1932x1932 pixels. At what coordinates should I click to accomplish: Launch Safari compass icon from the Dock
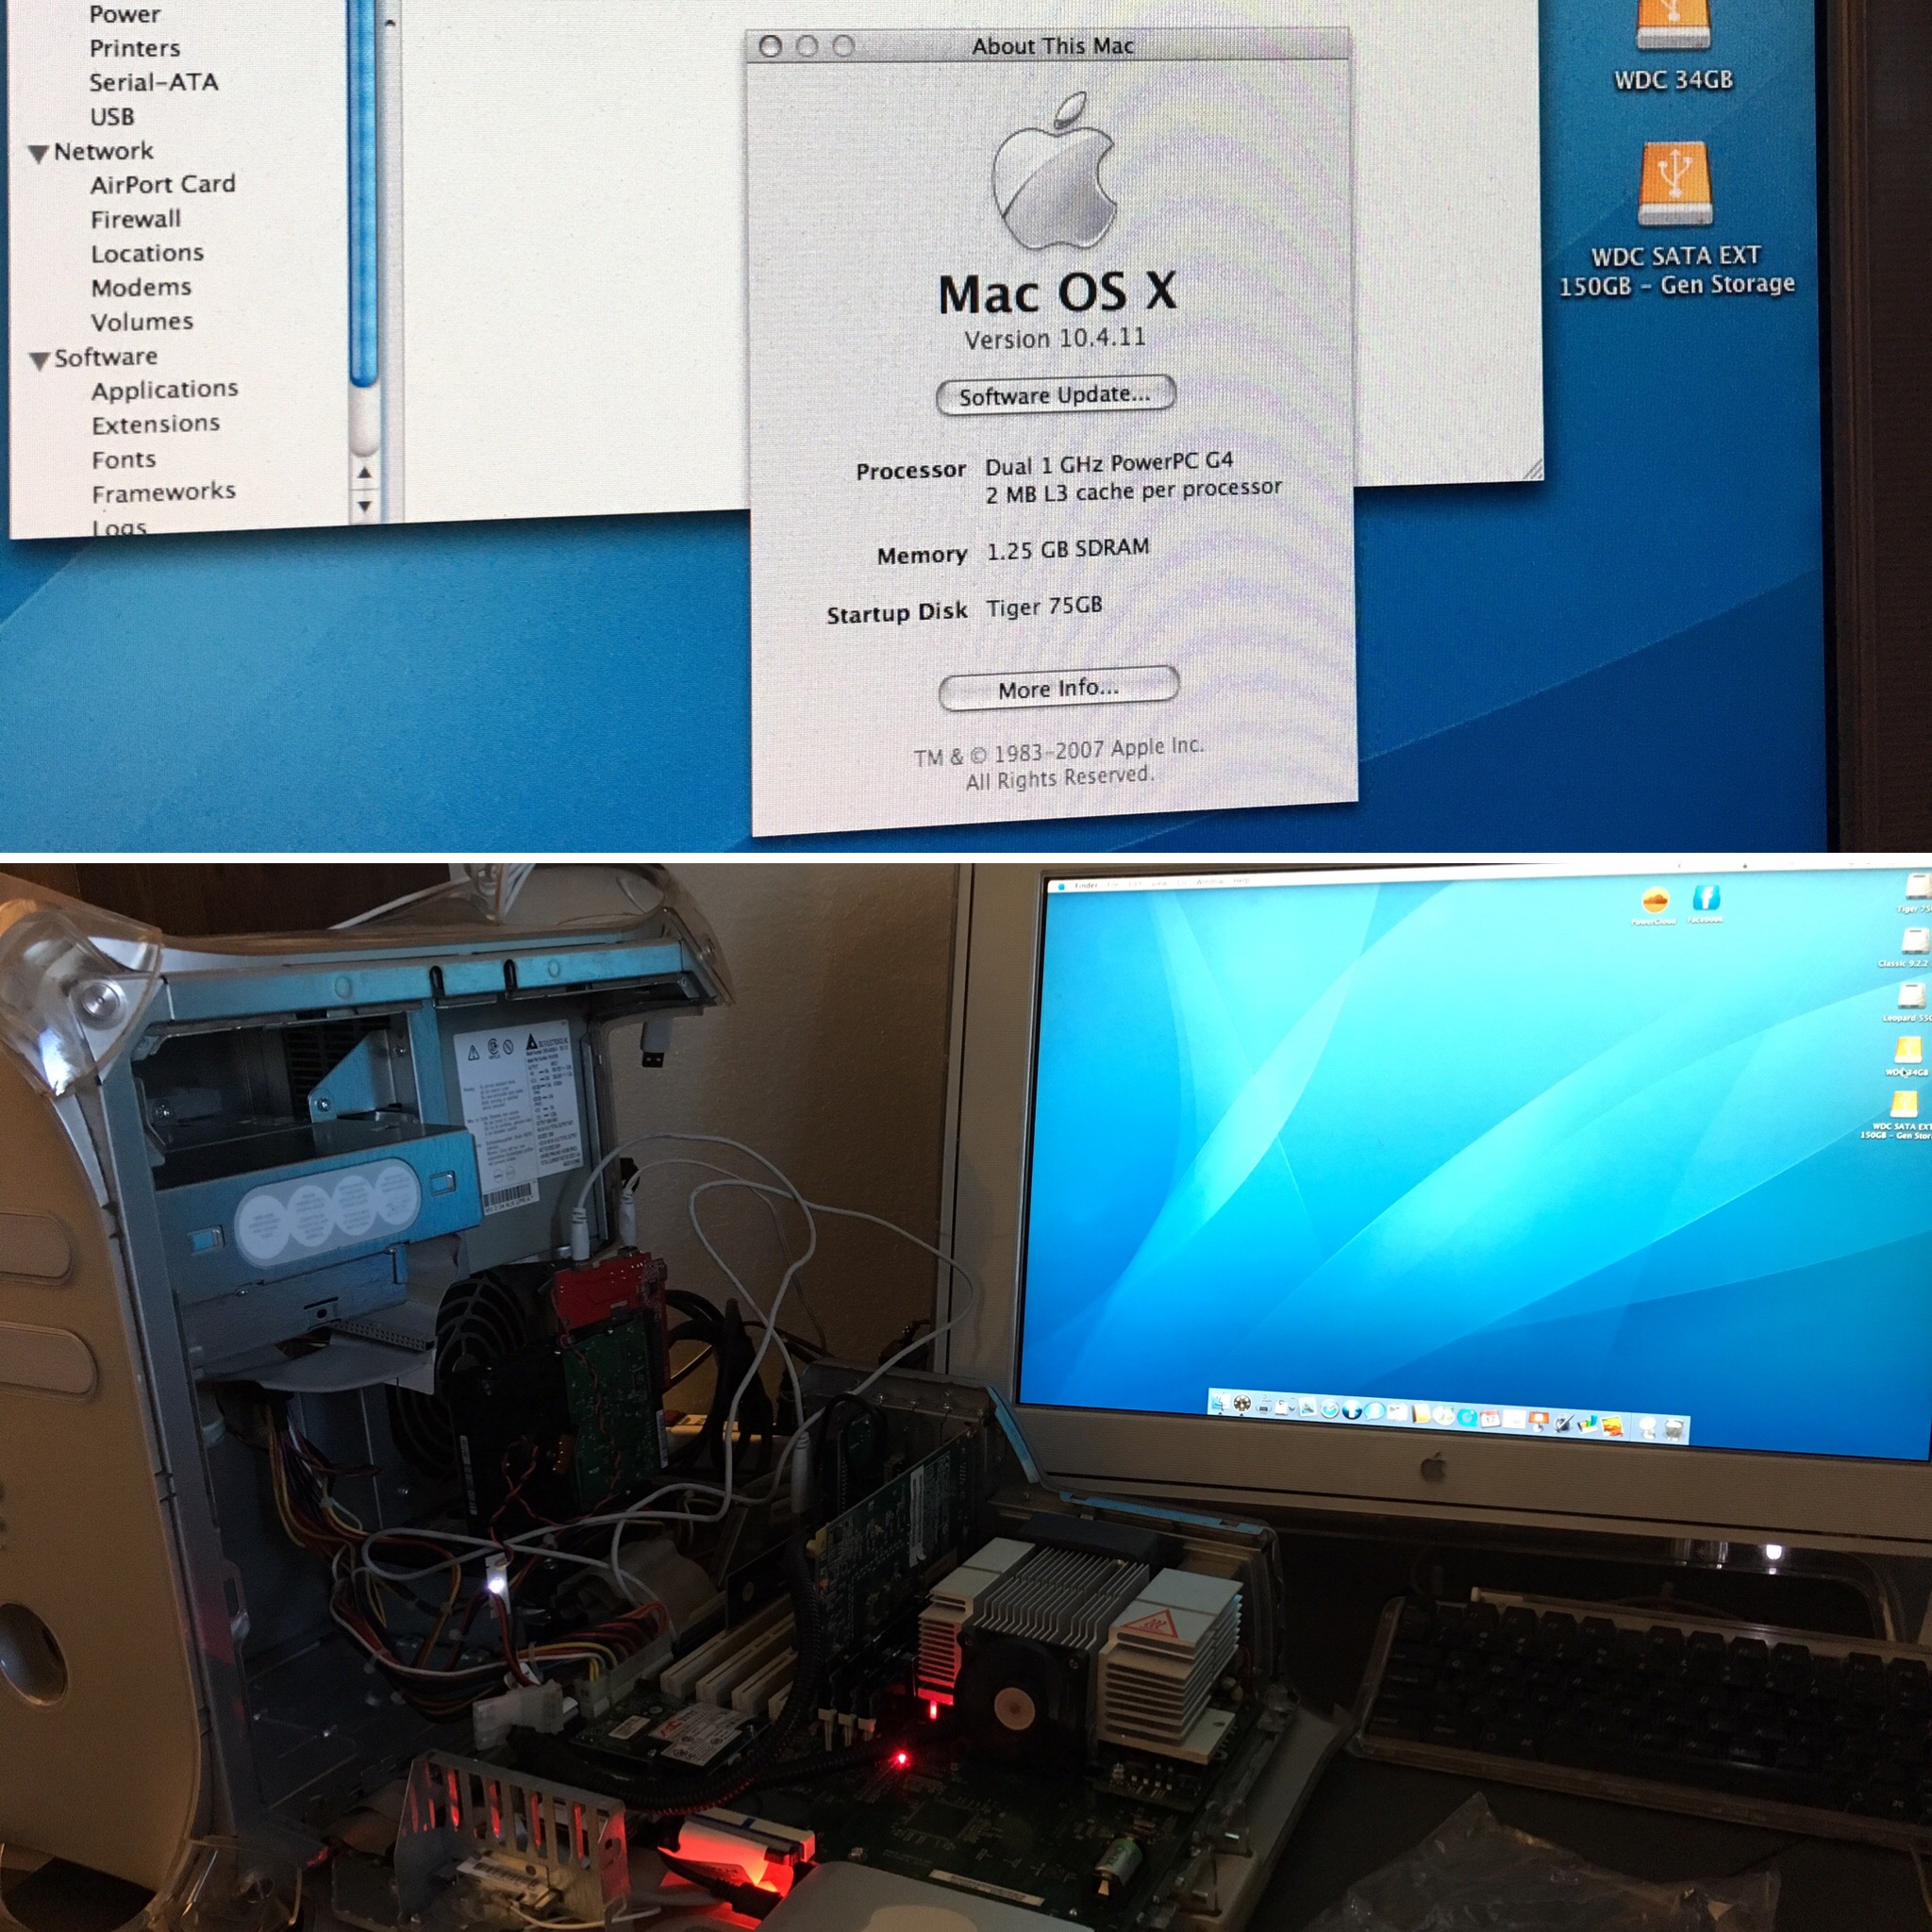(x=1329, y=1409)
